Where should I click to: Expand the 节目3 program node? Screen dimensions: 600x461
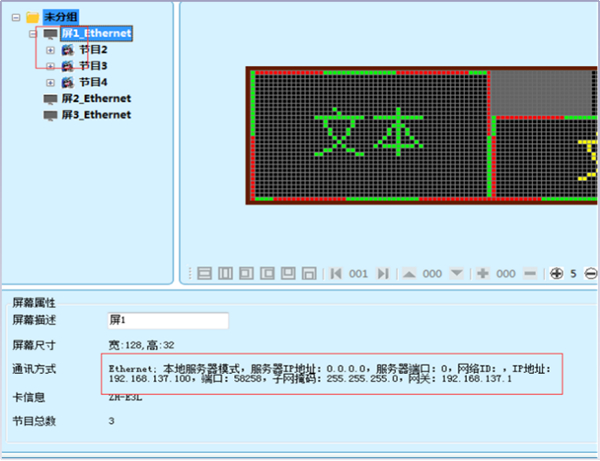[x=50, y=65]
